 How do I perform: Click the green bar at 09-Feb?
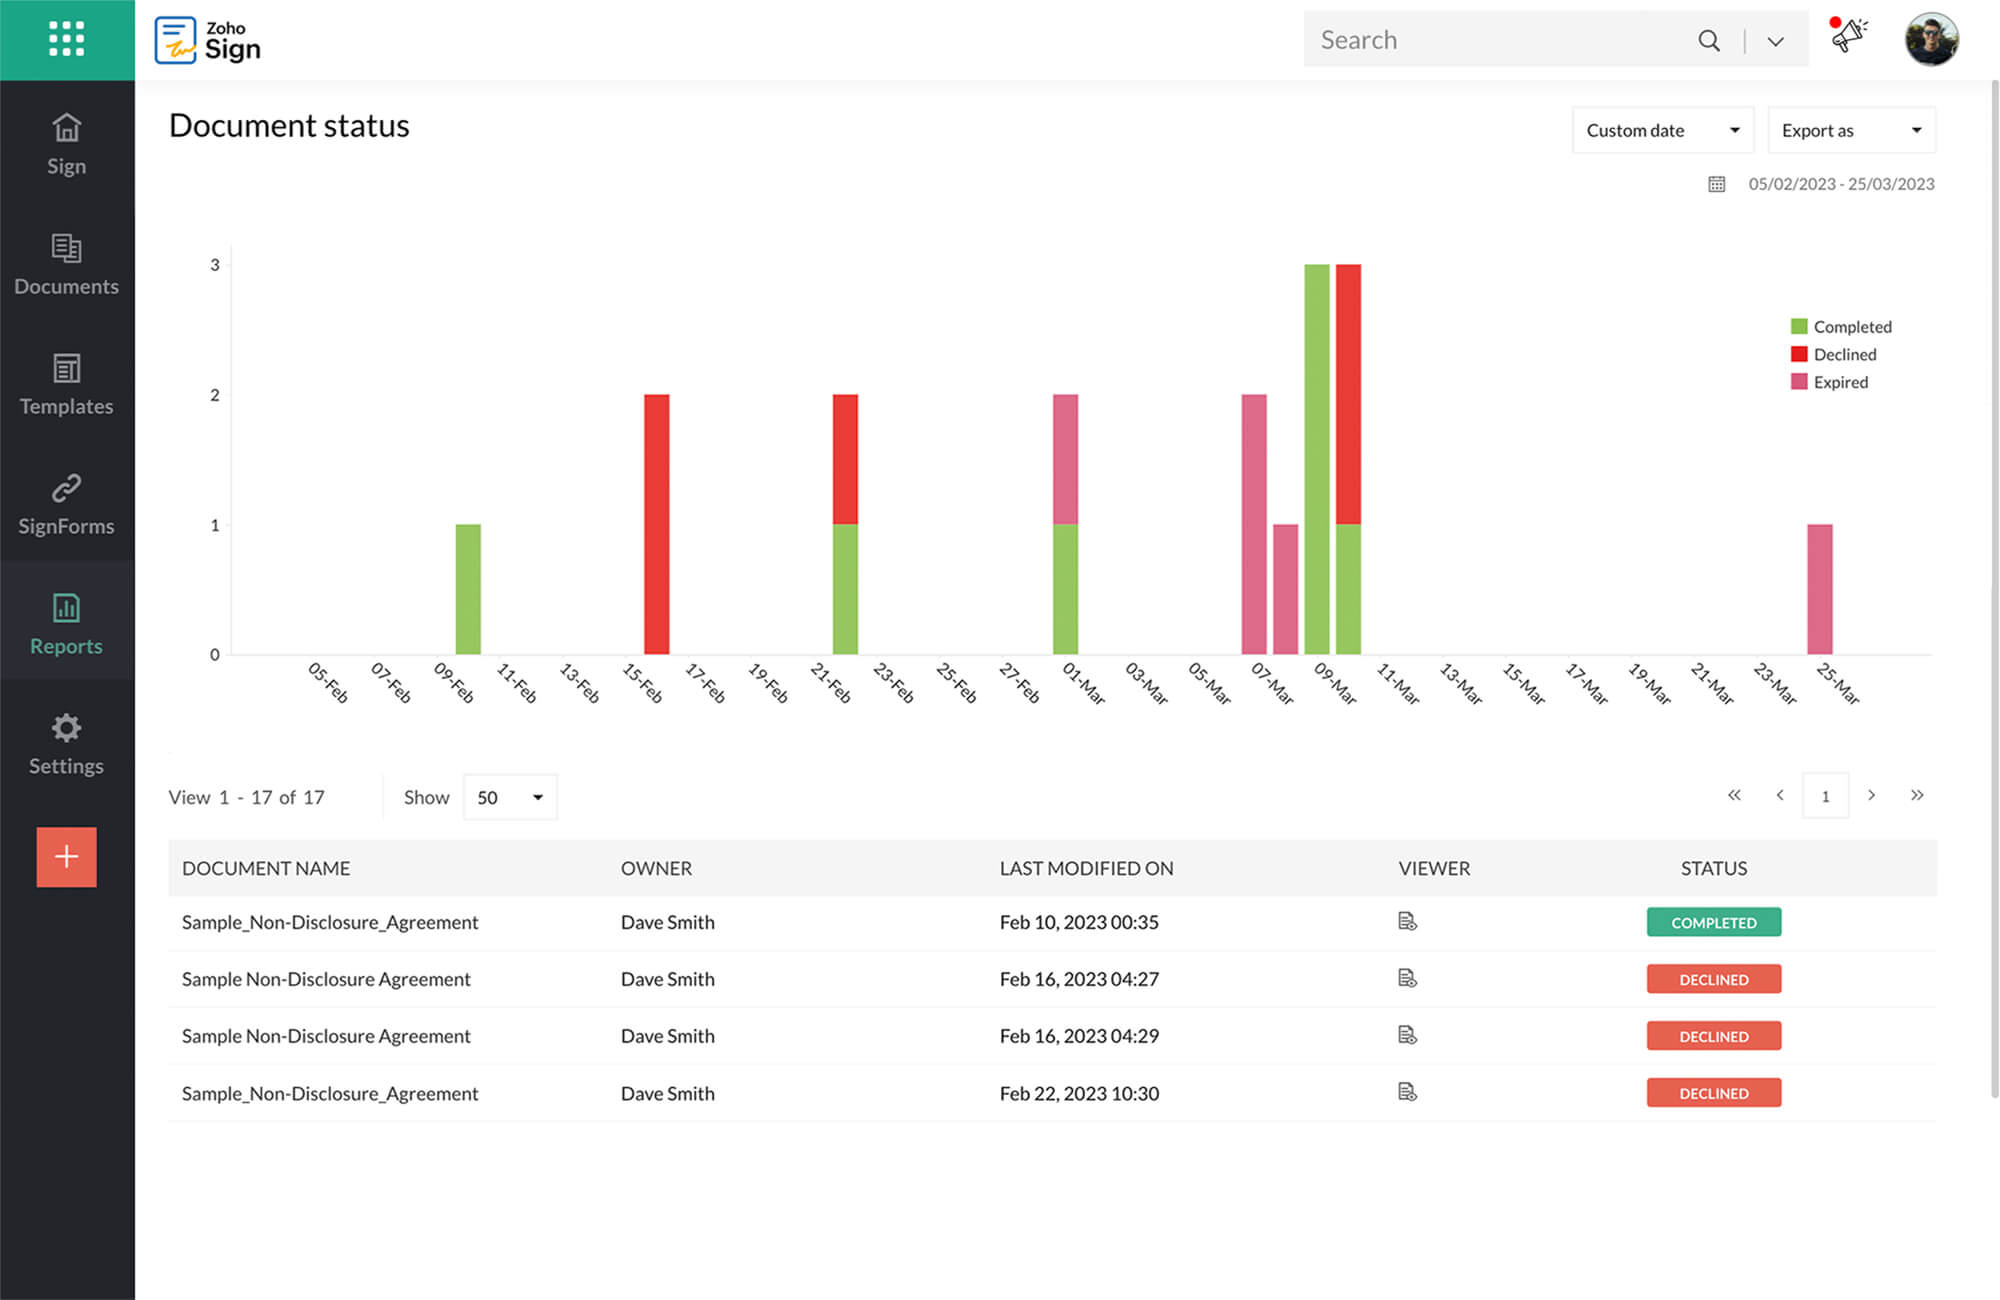point(467,589)
